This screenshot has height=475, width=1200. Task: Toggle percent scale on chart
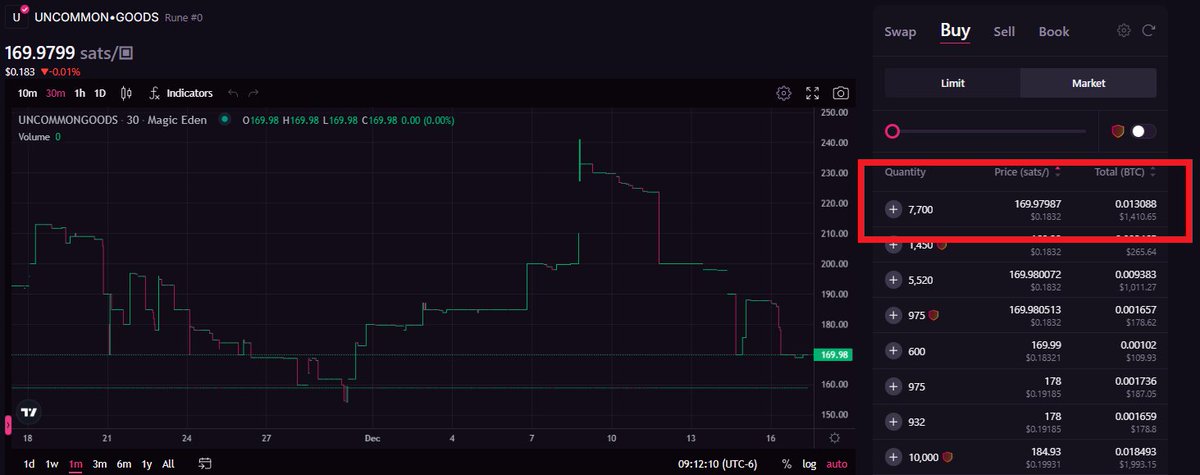[x=787, y=464]
